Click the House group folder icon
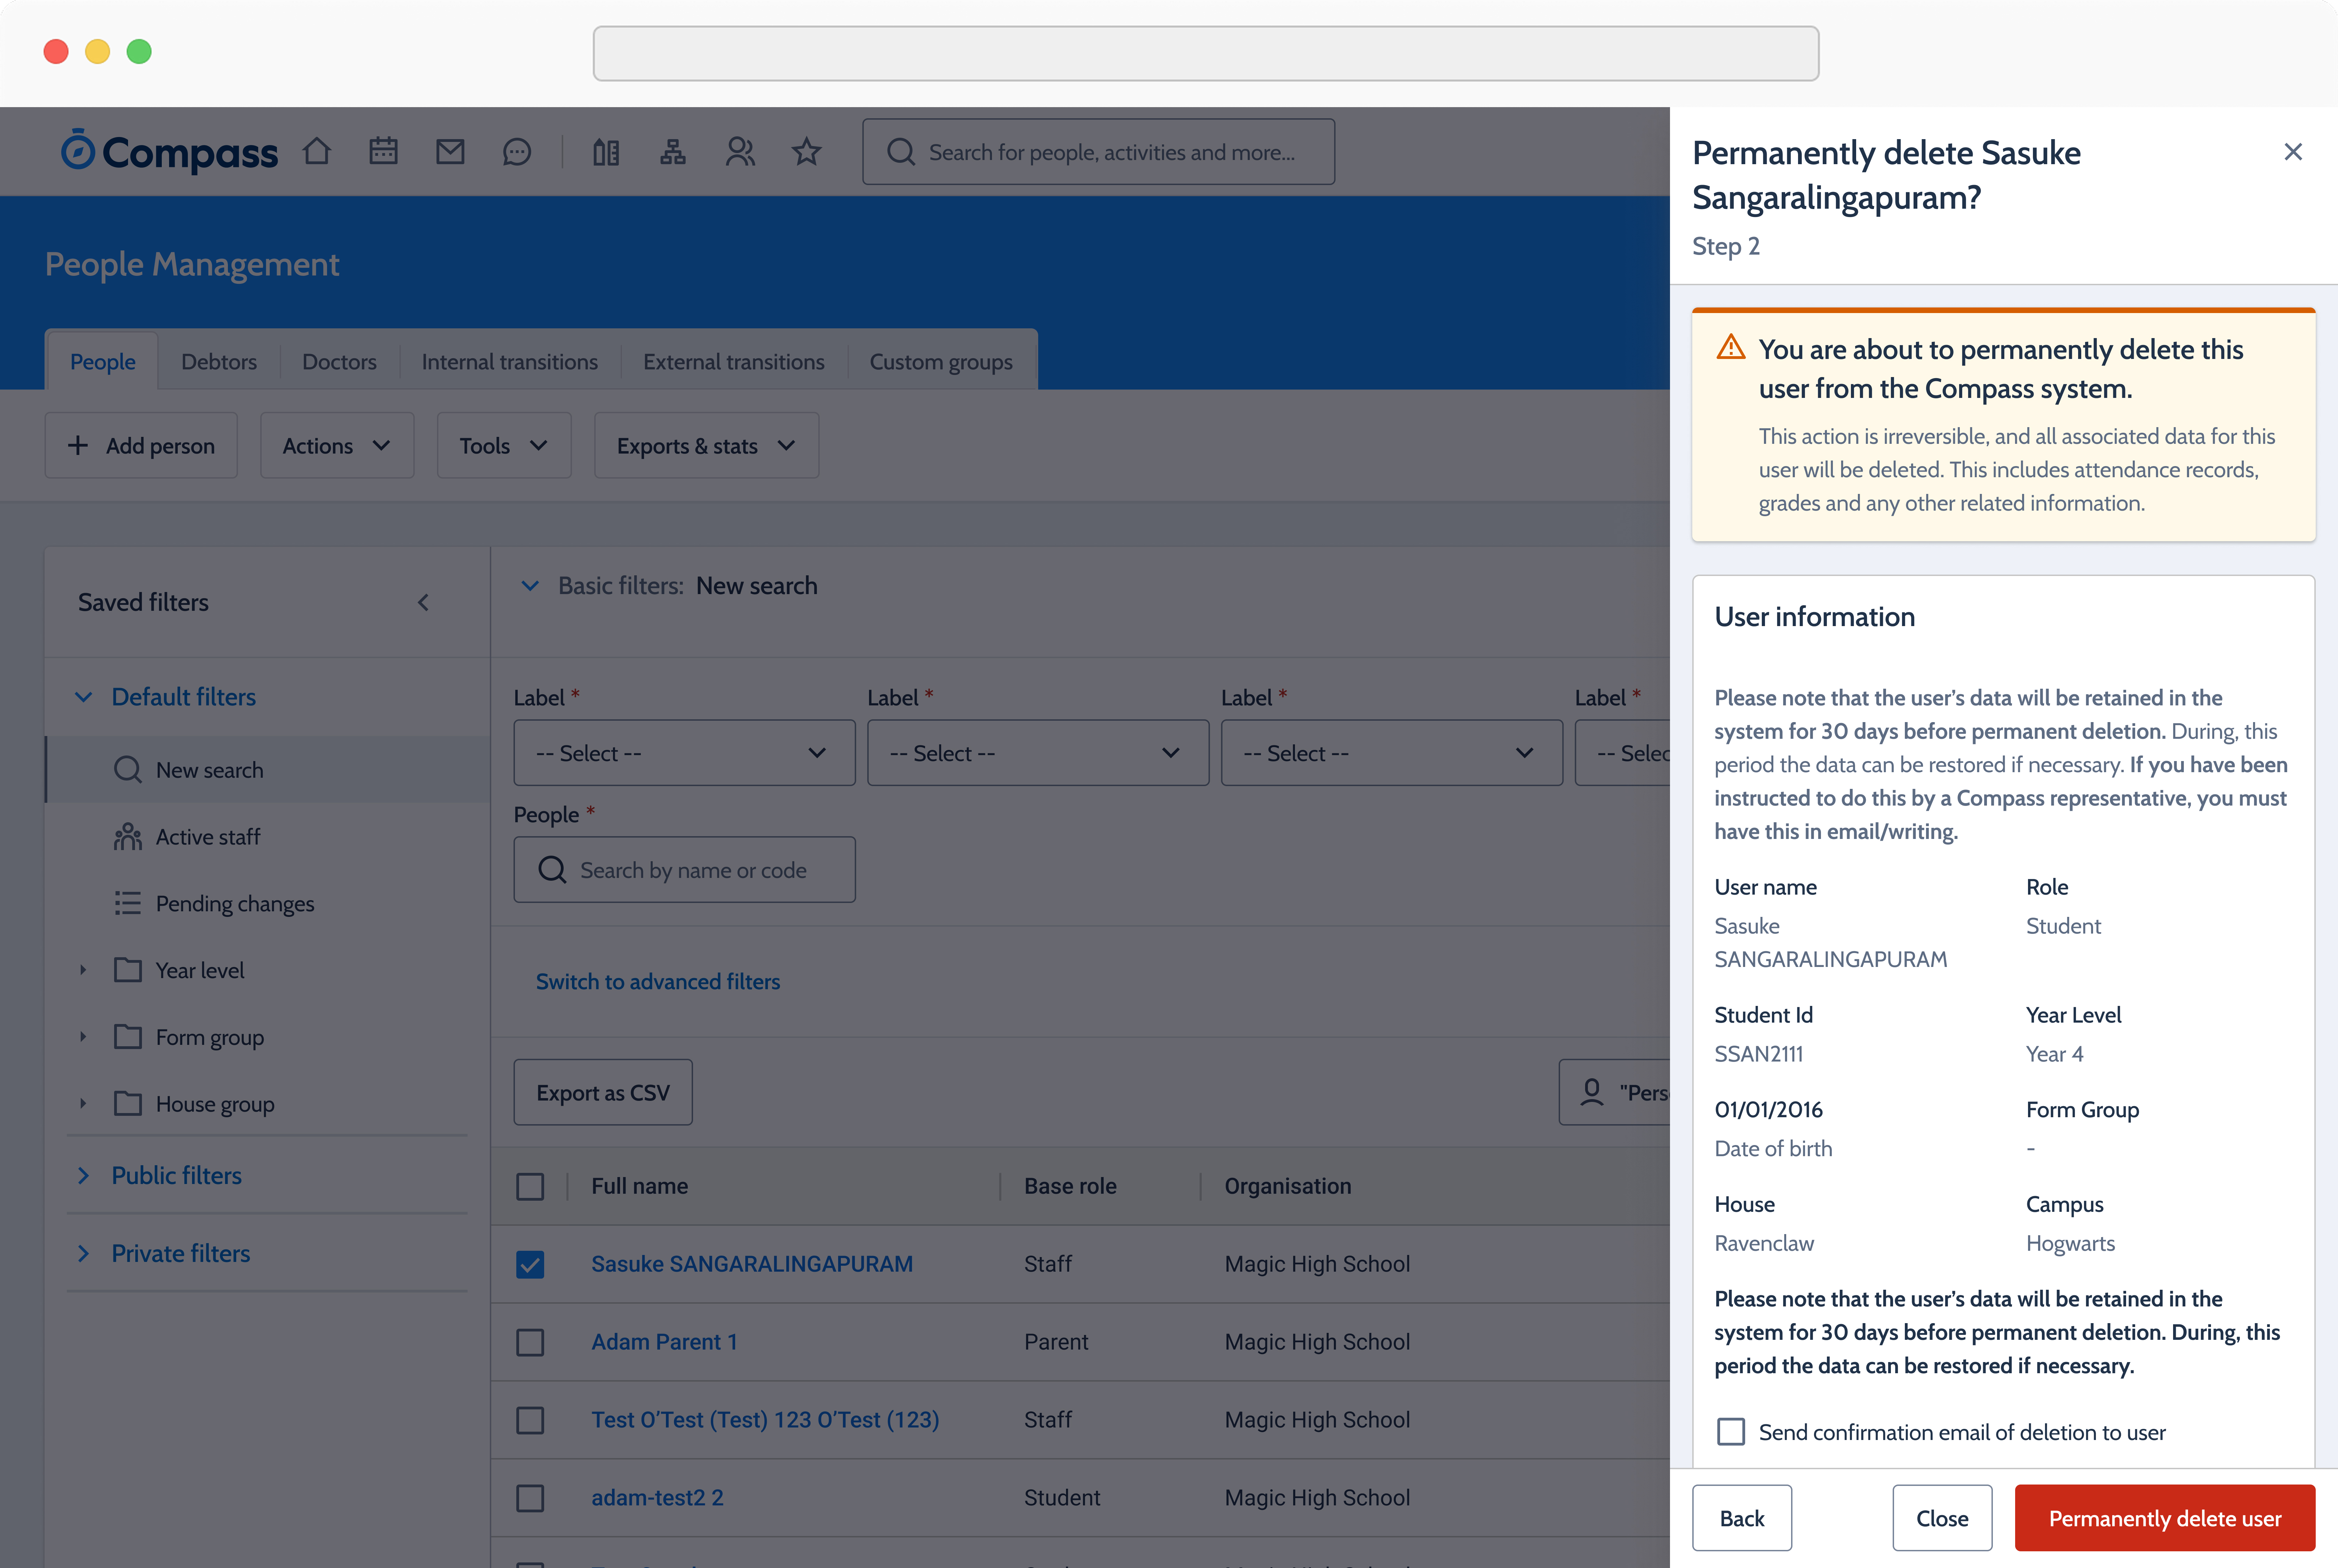The image size is (2338, 1568). [128, 1104]
